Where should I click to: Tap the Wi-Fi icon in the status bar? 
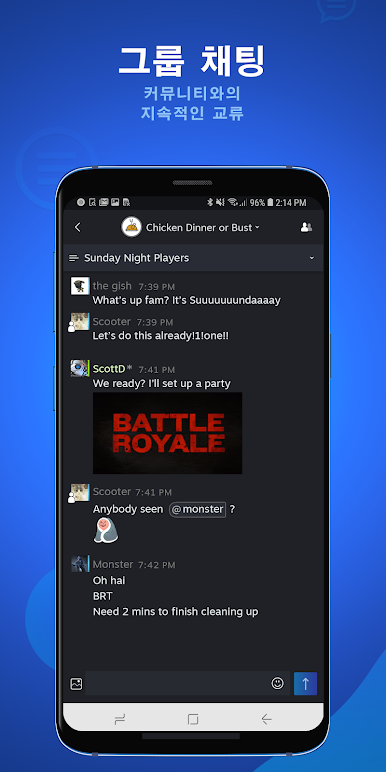tap(232, 202)
